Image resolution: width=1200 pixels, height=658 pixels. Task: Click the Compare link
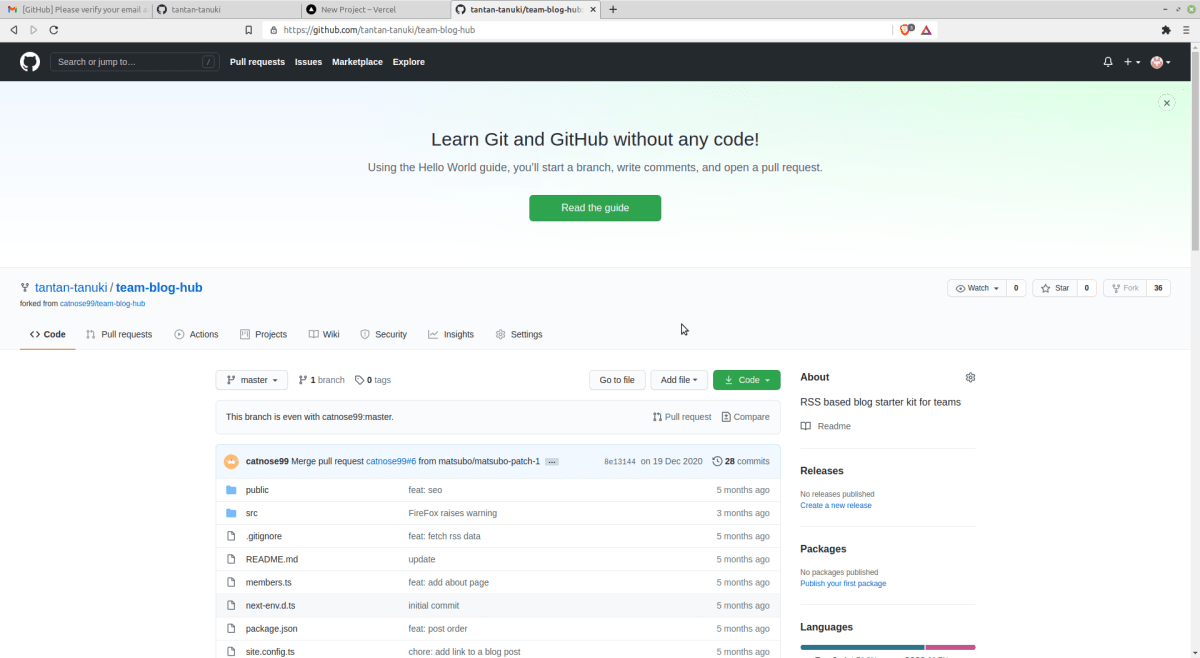(745, 417)
